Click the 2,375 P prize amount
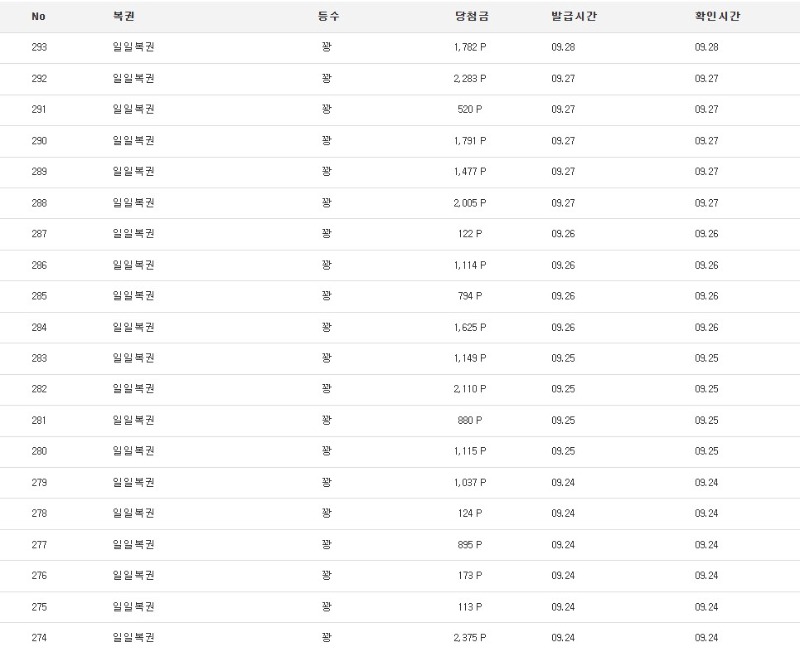 tap(469, 637)
